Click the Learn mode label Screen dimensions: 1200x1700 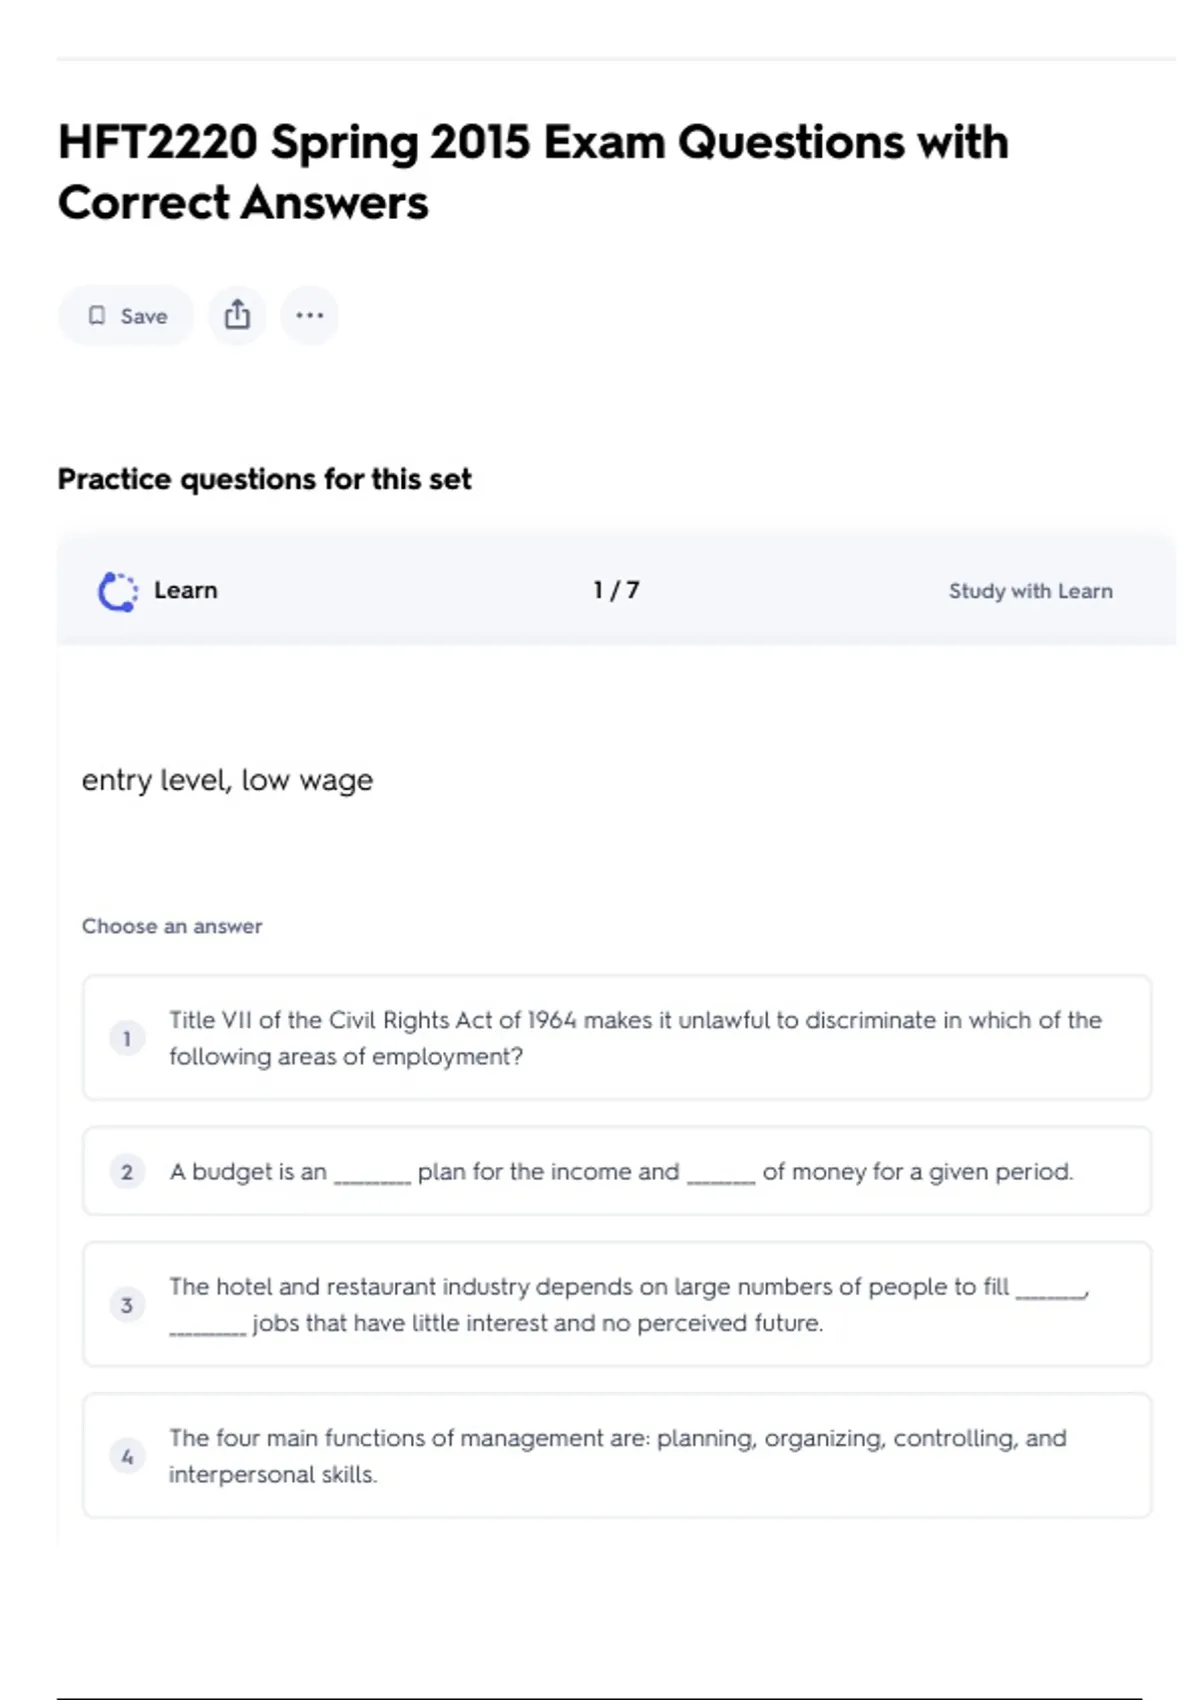pyautogui.click(x=185, y=591)
